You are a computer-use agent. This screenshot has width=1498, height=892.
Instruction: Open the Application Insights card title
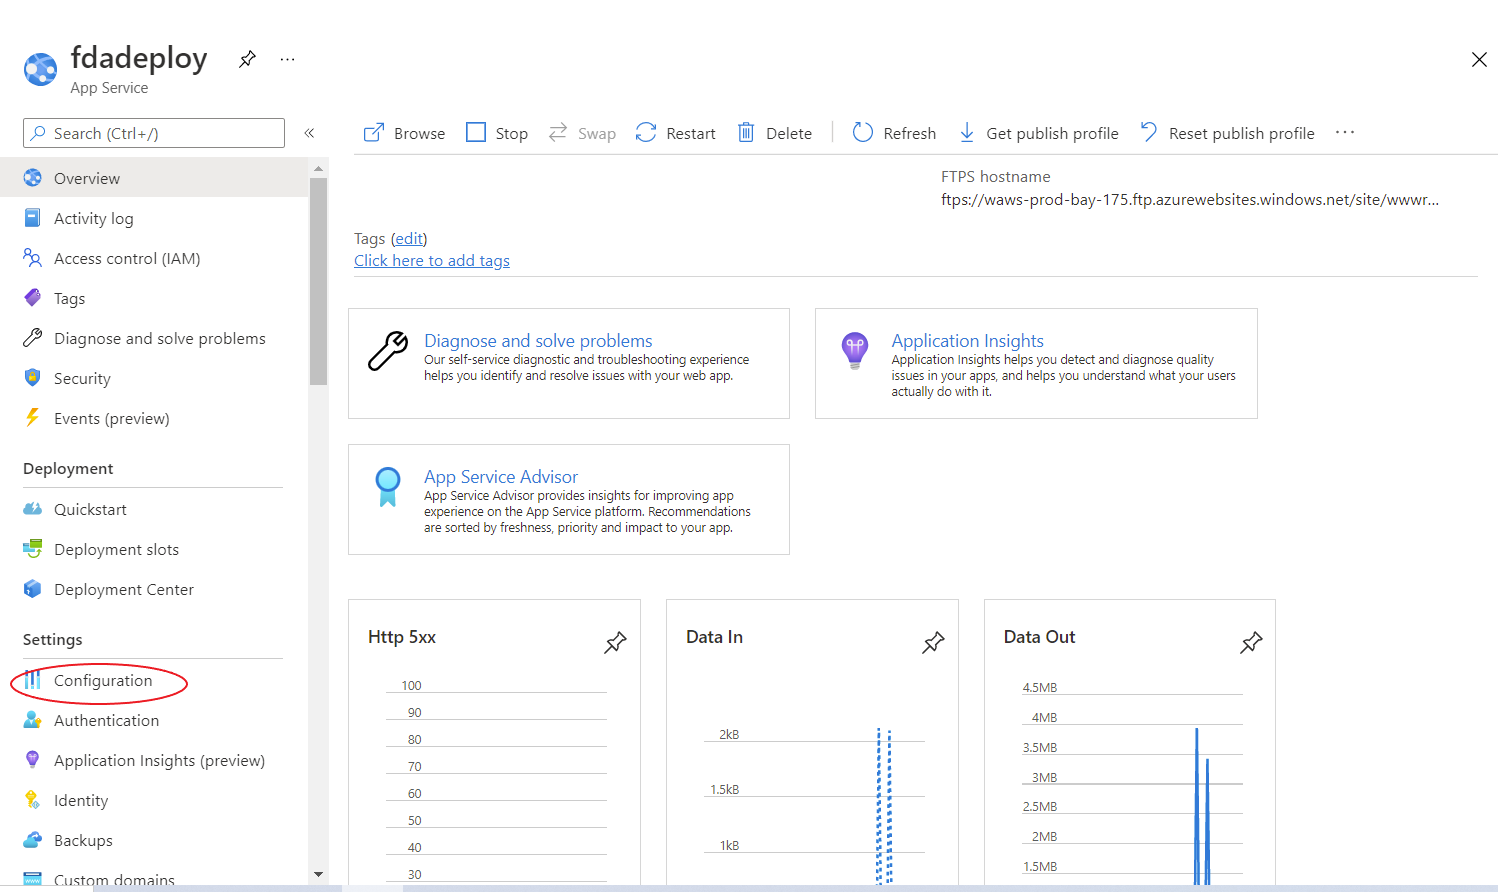point(967,341)
